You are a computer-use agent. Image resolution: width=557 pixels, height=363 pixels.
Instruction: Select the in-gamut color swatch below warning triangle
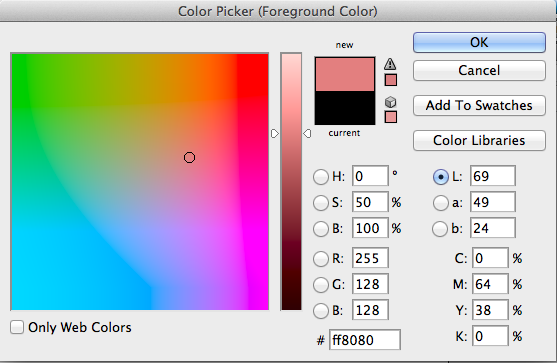pyautogui.click(x=391, y=80)
